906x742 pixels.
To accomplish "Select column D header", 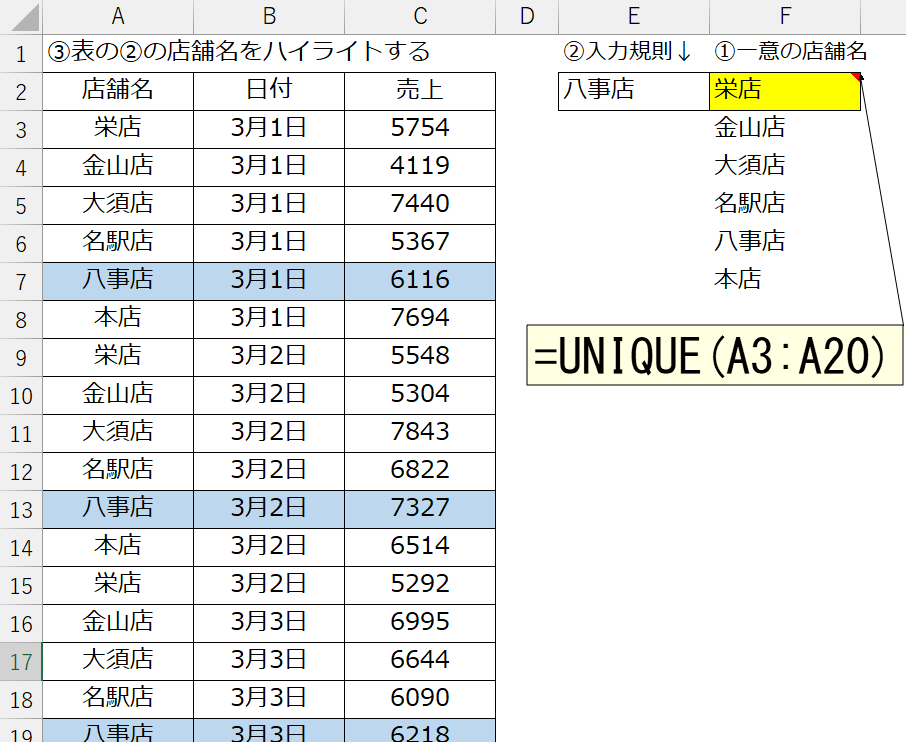I will (527, 16).
